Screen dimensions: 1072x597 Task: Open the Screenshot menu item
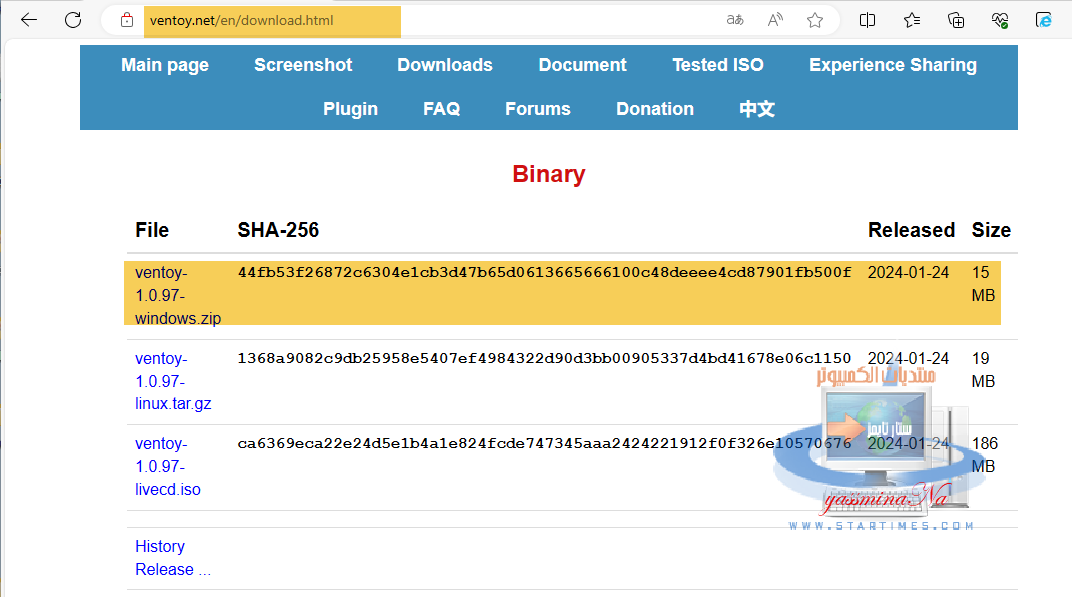[303, 65]
